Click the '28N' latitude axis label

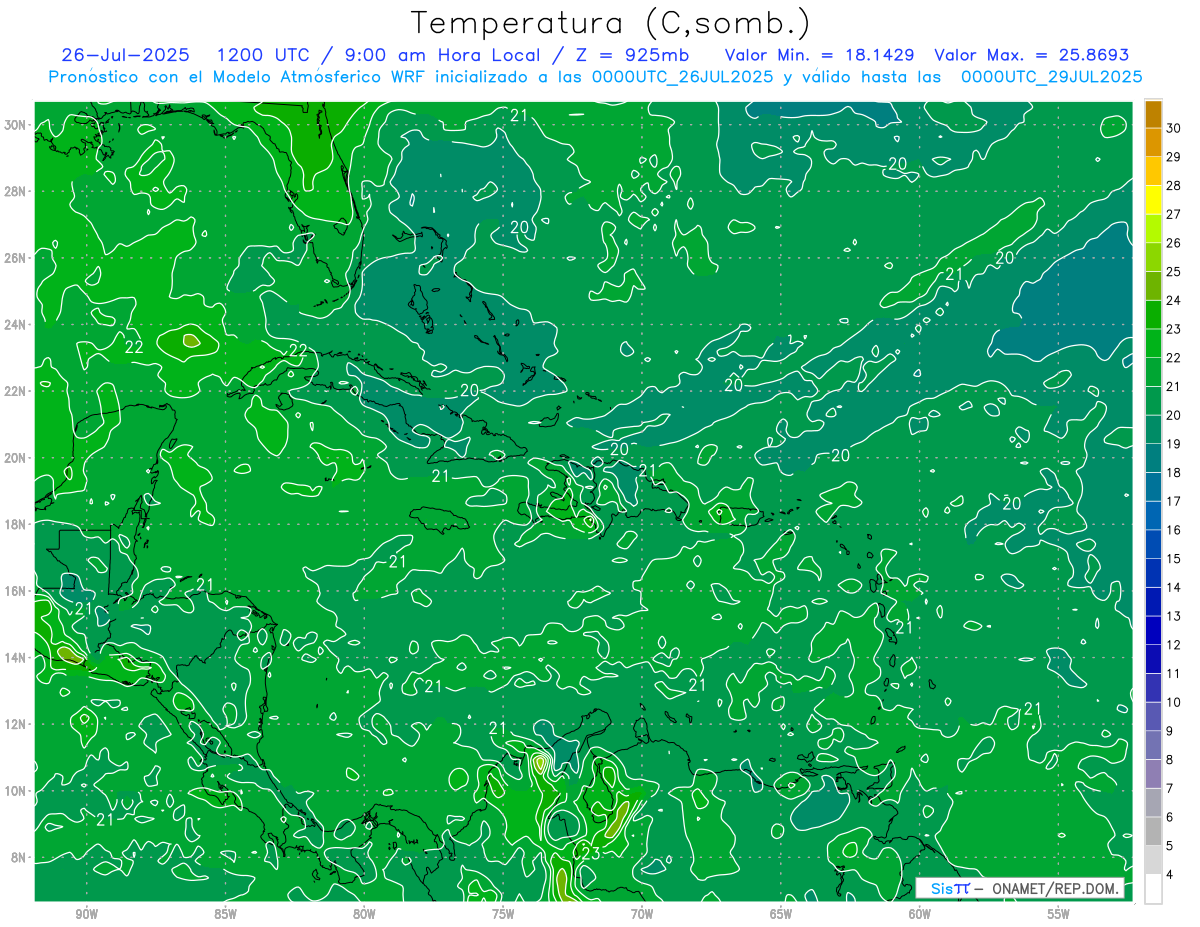[x=17, y=191]
